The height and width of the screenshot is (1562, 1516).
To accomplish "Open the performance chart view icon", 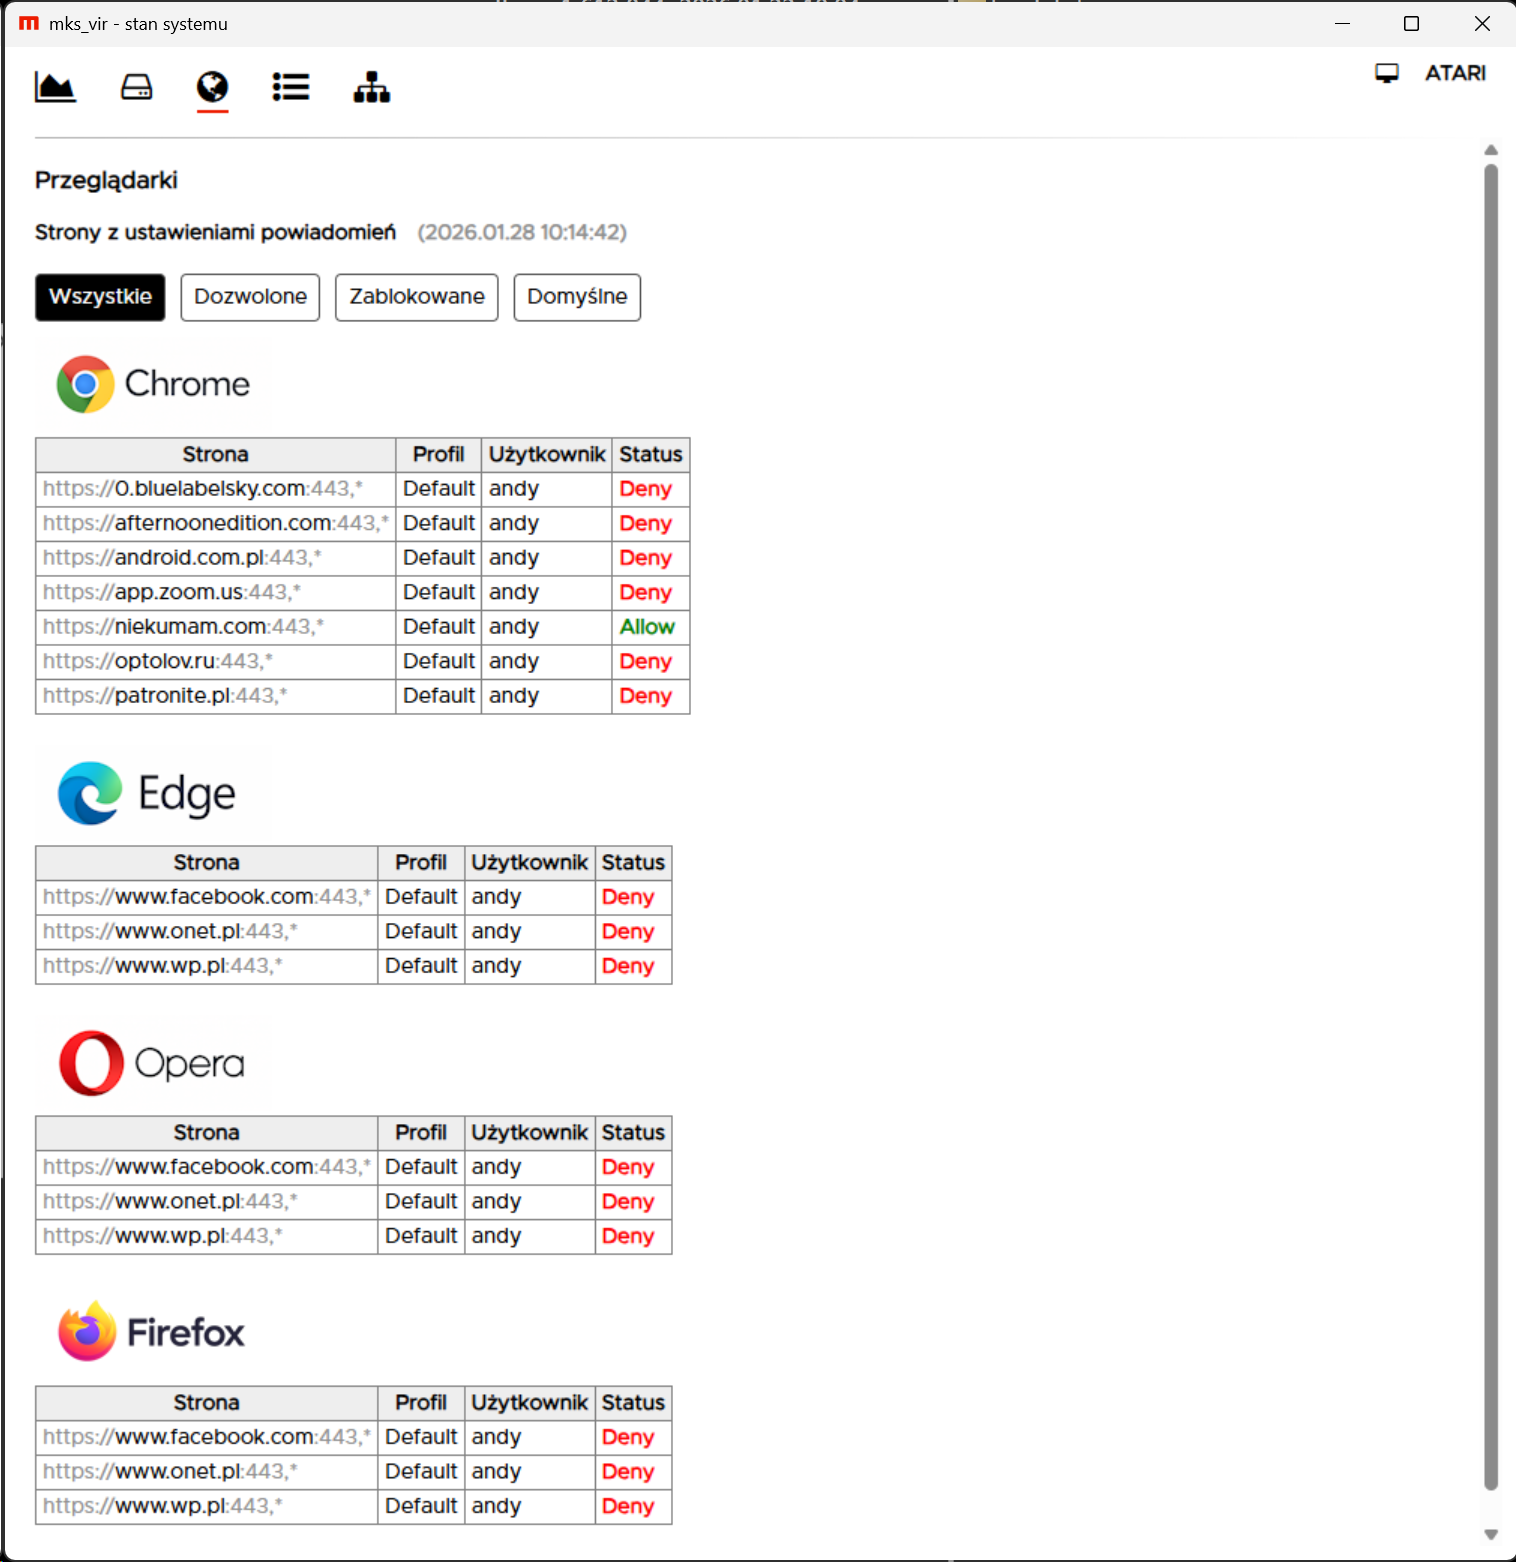I will (55, 88).
